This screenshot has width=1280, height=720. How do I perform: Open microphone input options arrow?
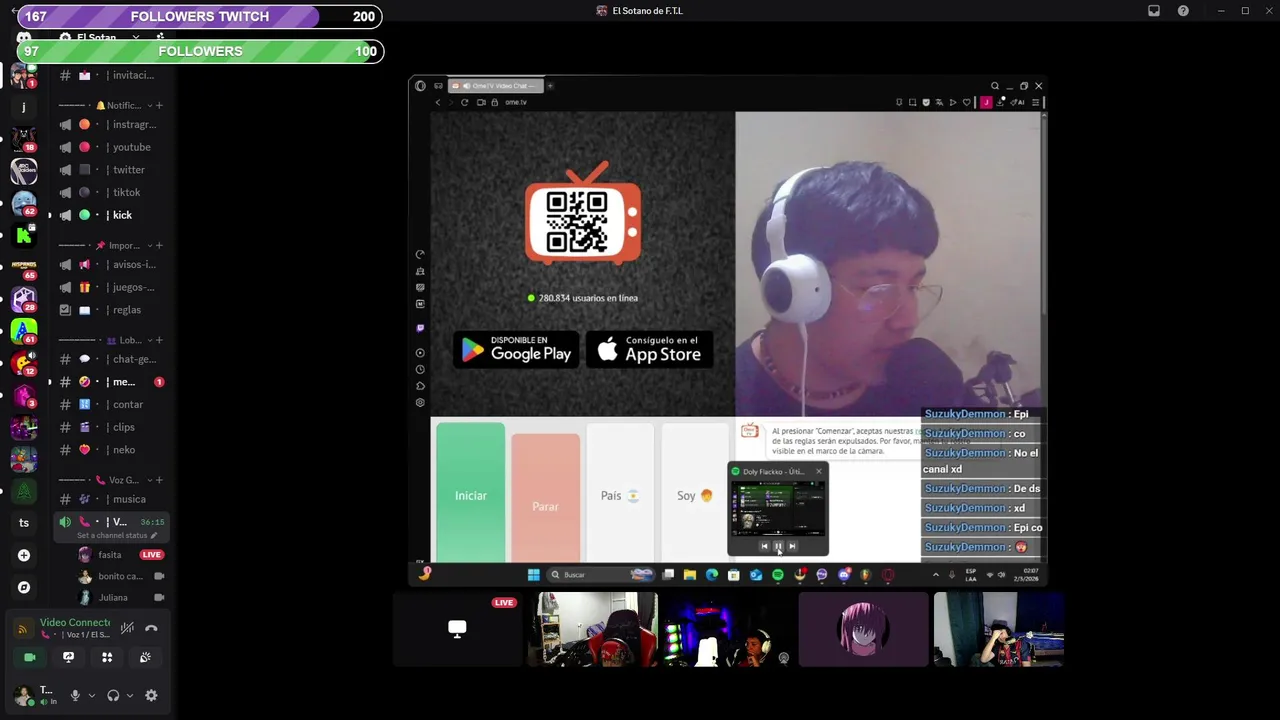click(x=91, y=695)
